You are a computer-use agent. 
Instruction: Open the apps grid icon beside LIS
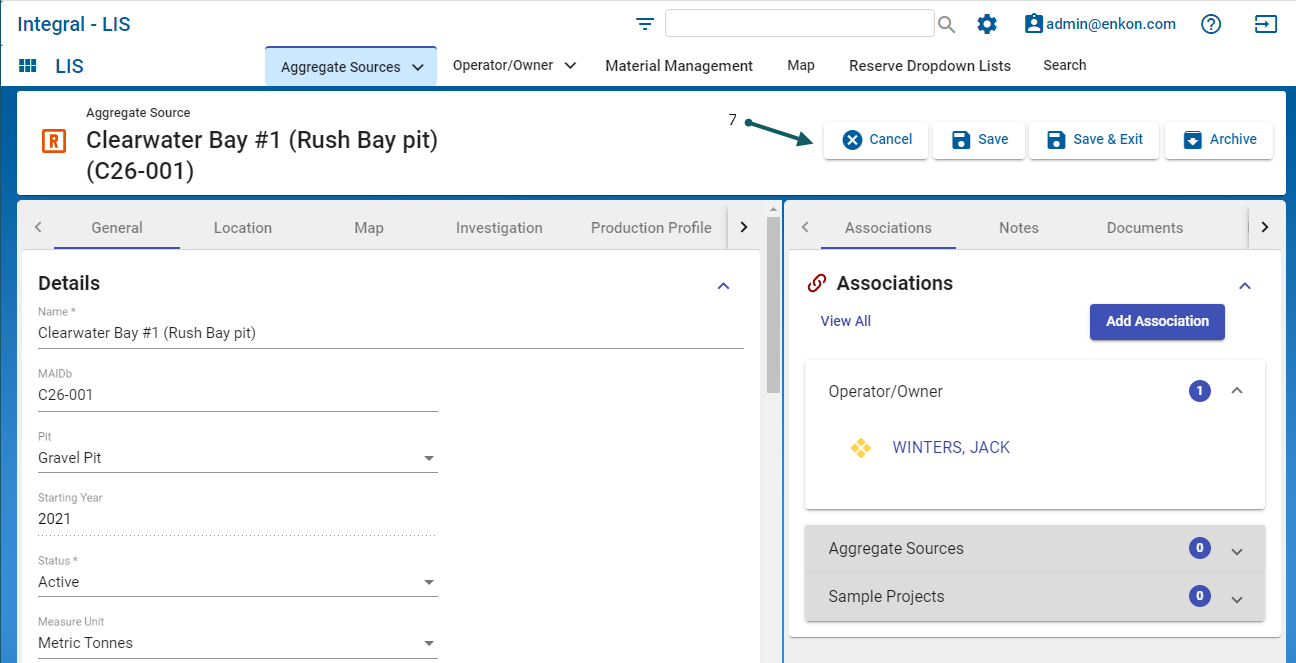(x=28, y=66)
